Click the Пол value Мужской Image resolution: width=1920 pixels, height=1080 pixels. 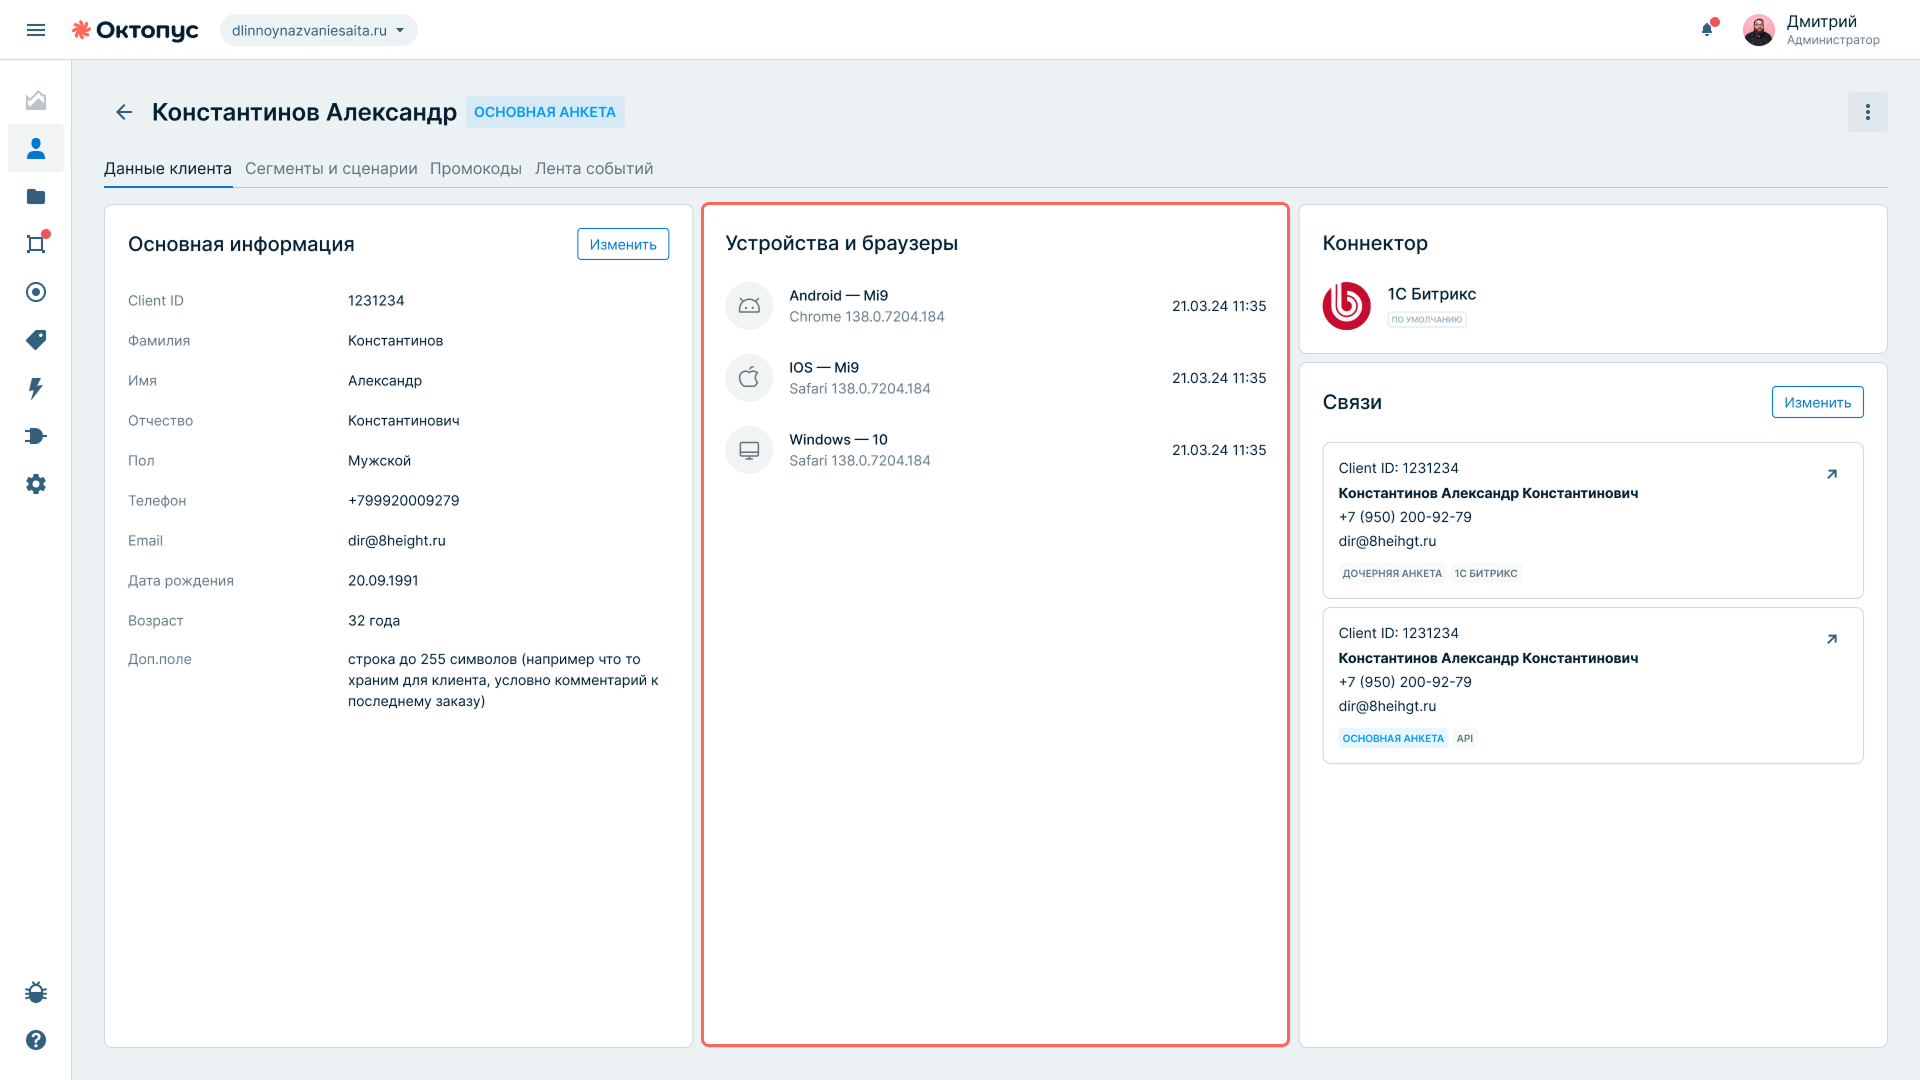(379, 461)
